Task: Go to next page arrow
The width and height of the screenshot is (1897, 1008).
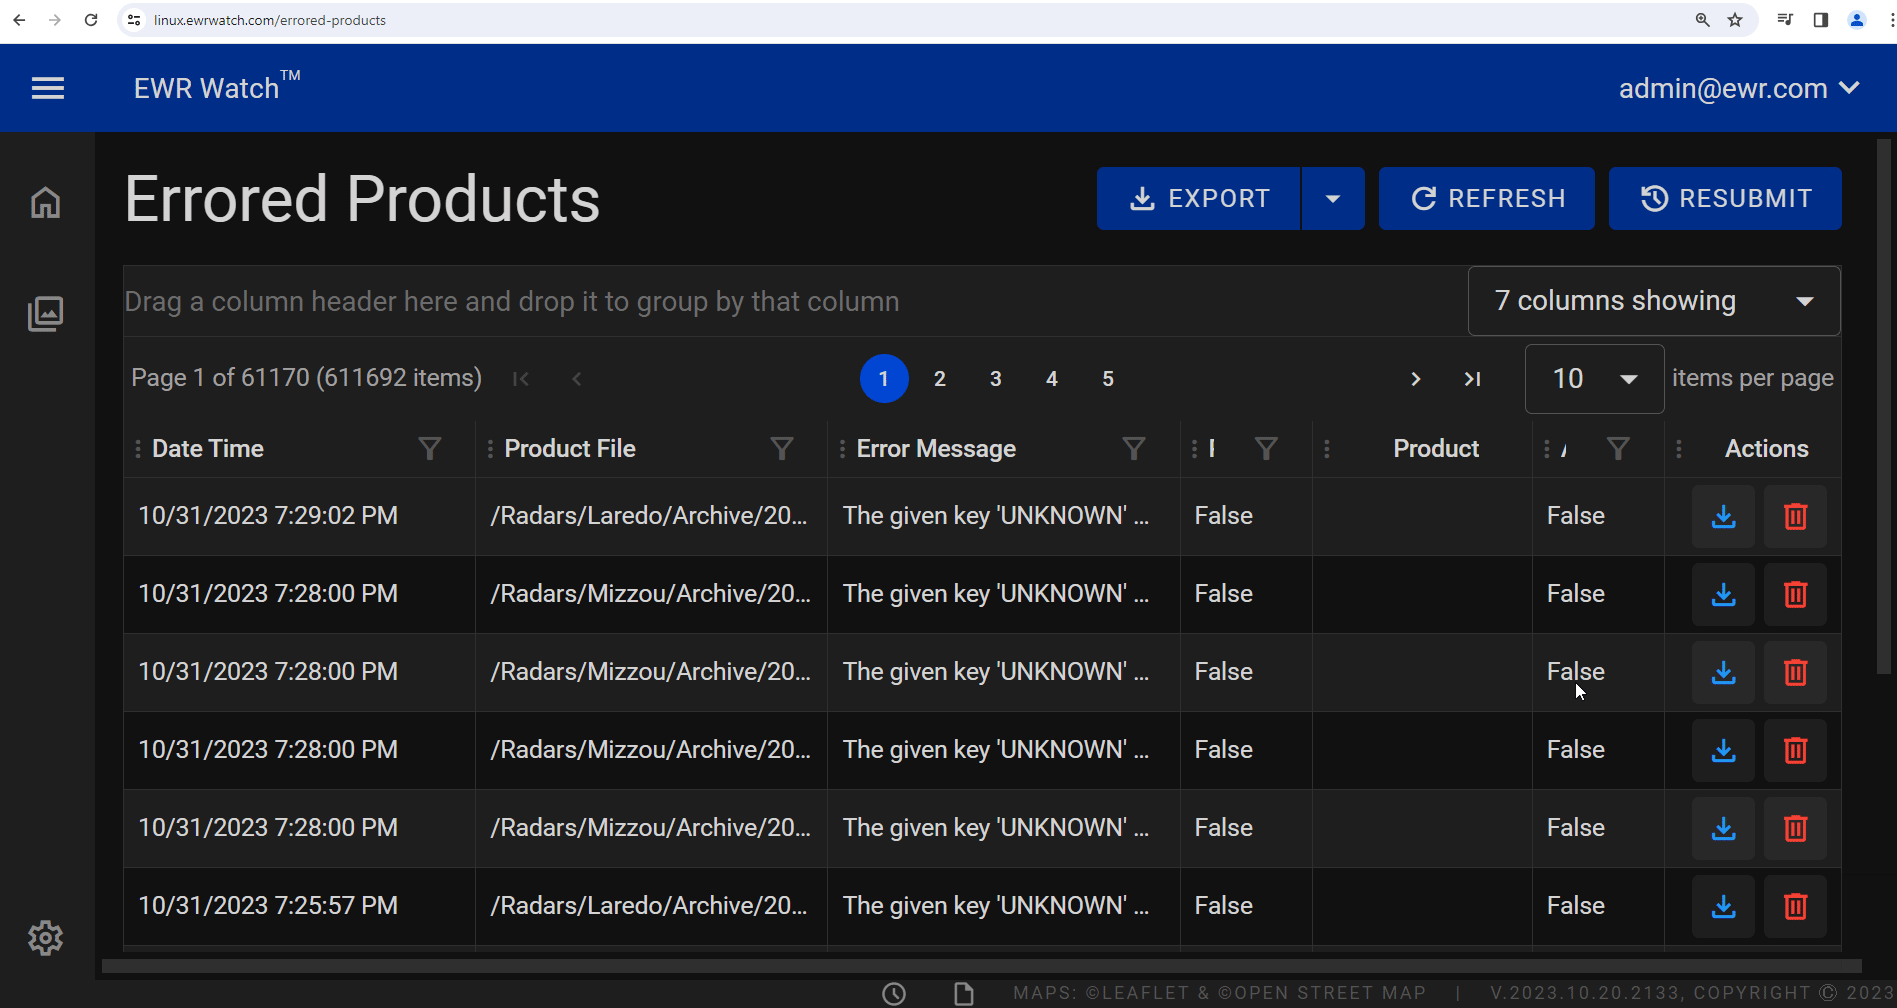Action: 1415,379
